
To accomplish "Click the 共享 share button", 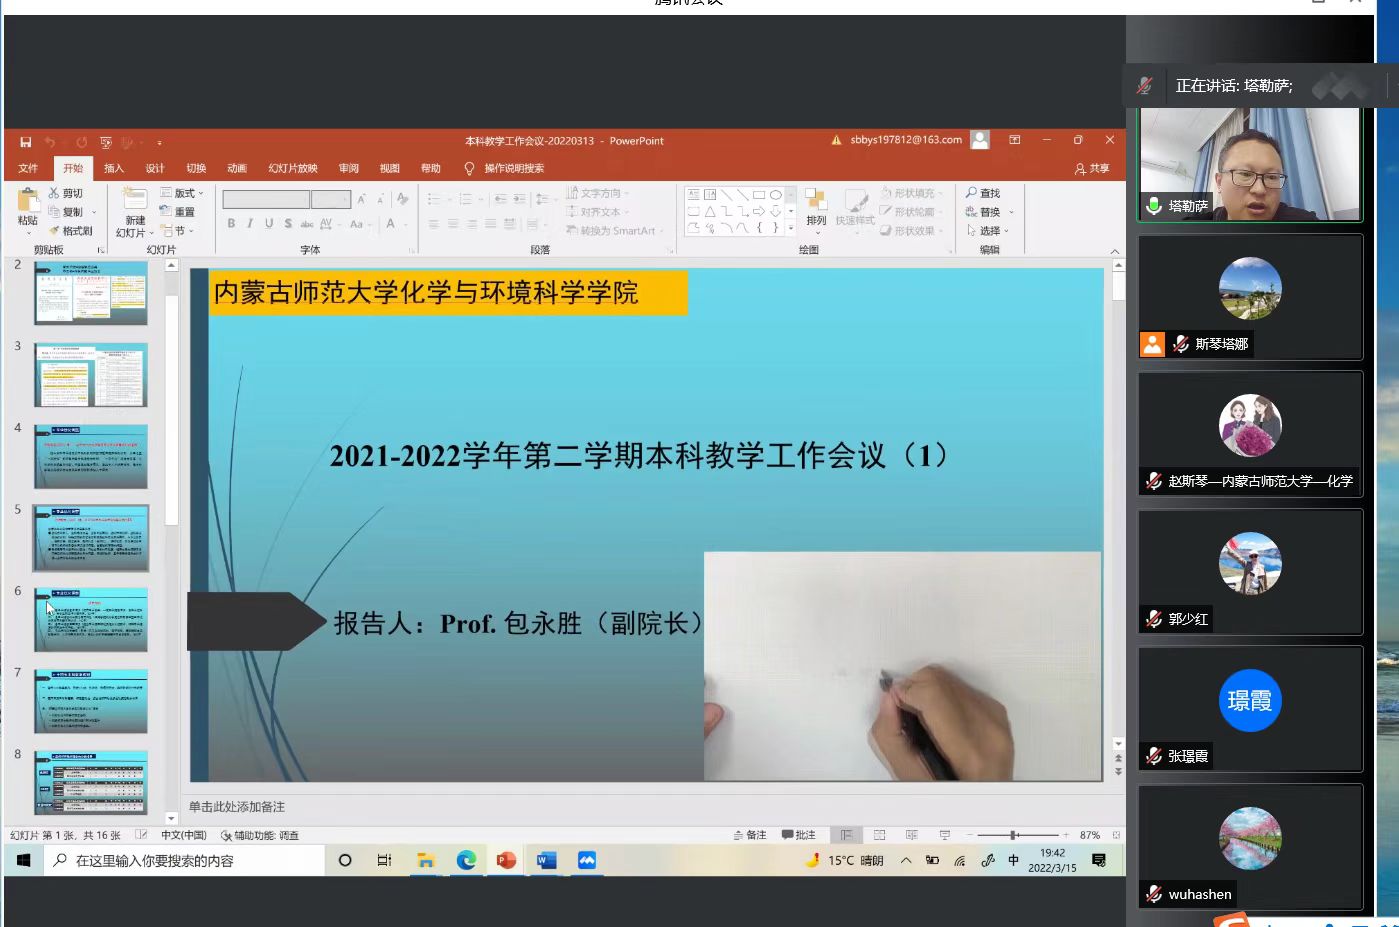I will [1092, 168].
